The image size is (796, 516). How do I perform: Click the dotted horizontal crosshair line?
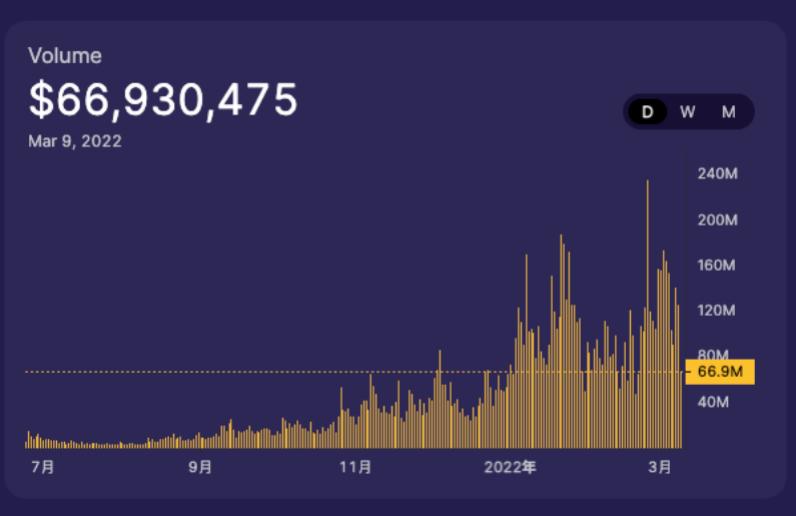point(300,372)
